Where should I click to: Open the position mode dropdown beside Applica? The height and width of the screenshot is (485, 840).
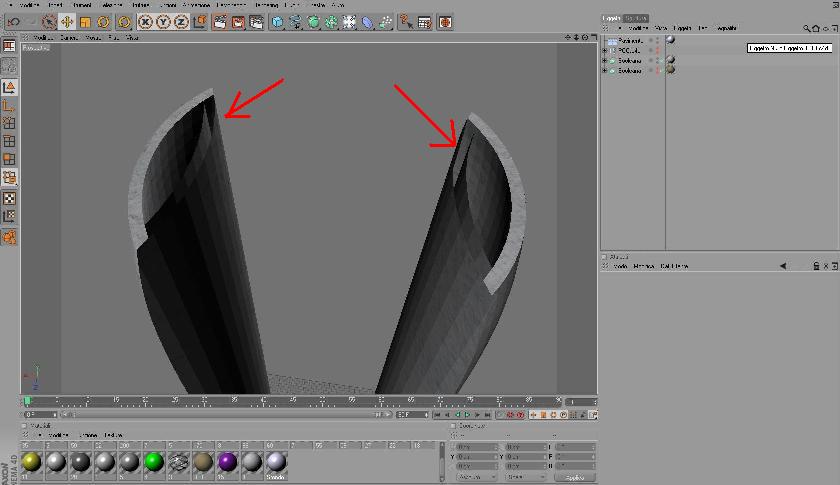click(475, 476)
